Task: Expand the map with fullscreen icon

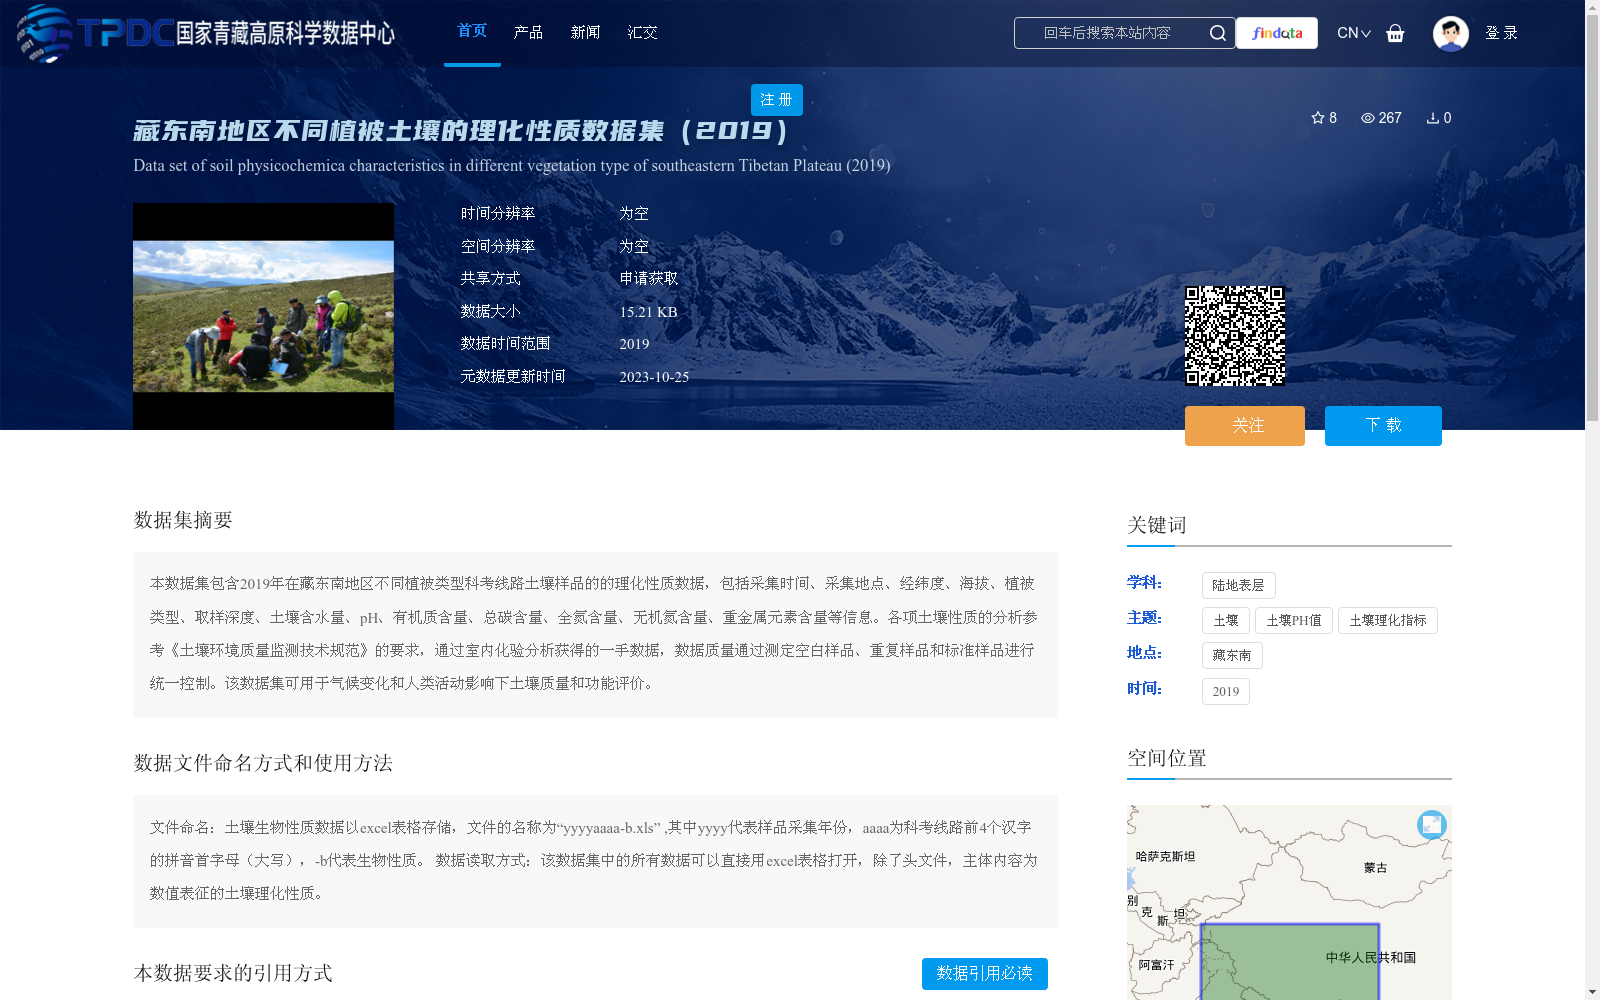Action: (x=1432, y=824)
